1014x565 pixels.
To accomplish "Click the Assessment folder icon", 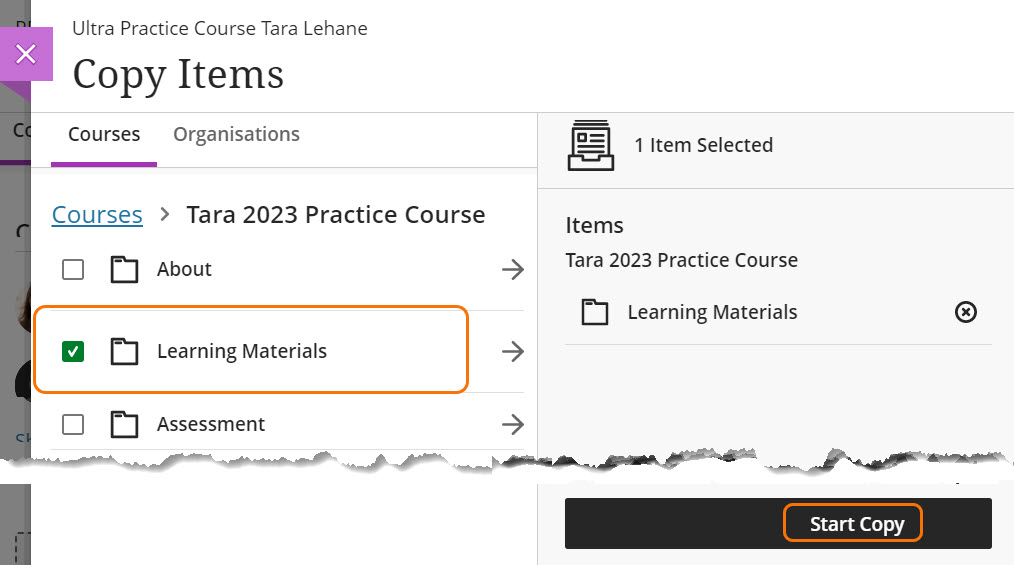I will point(124,424).
